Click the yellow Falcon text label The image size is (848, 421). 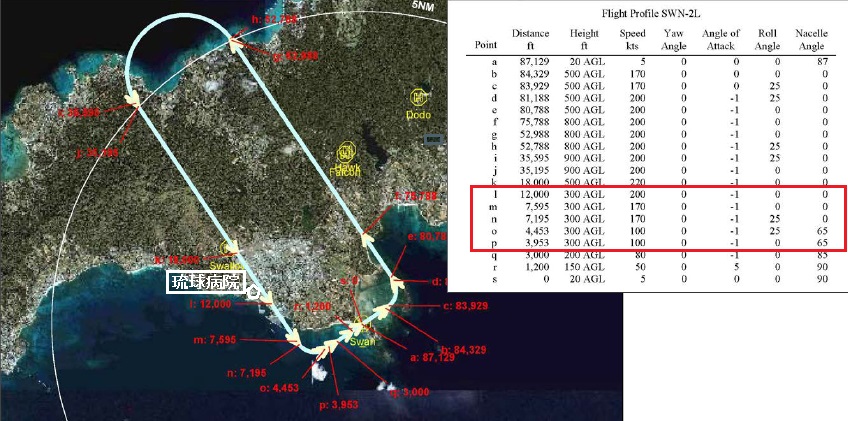[x=345, y=173]
